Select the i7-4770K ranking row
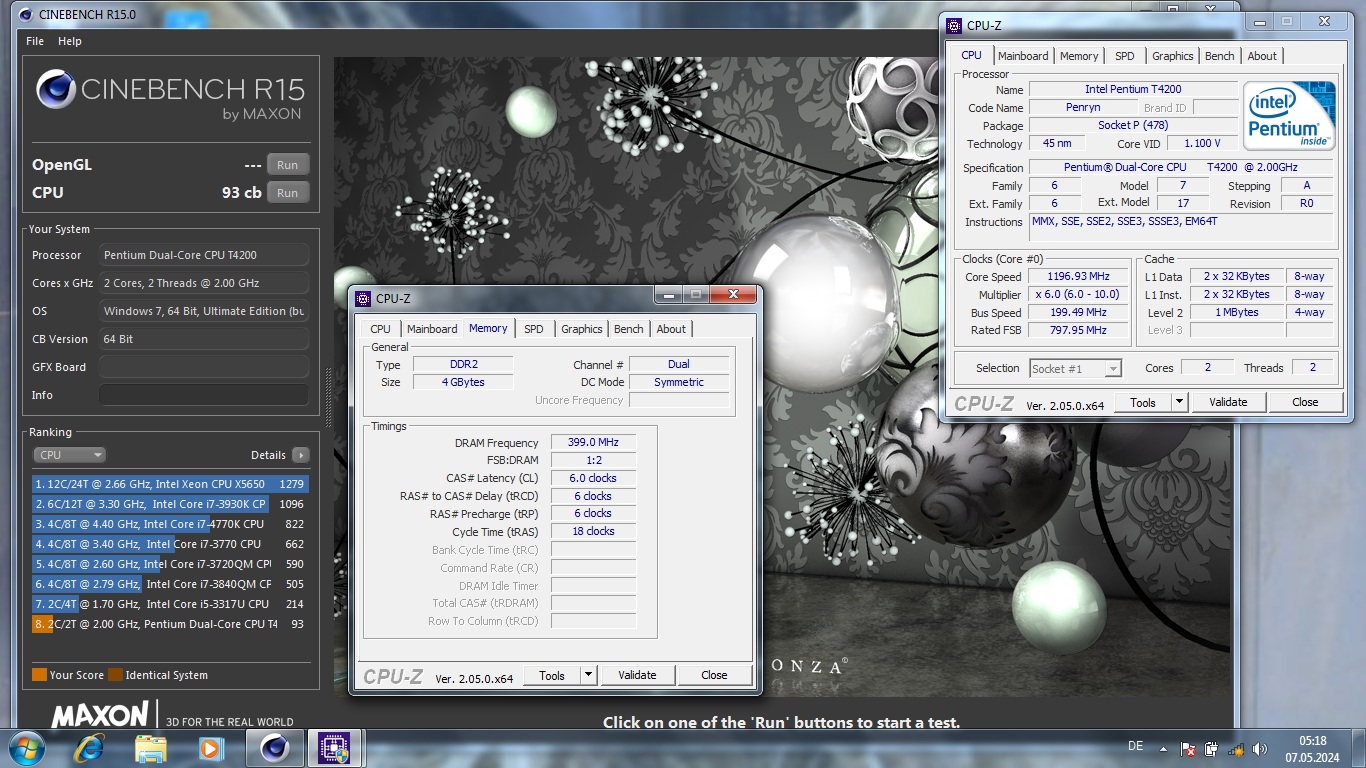The width and height of the screenshot is (1366, 768). (170, 524)
